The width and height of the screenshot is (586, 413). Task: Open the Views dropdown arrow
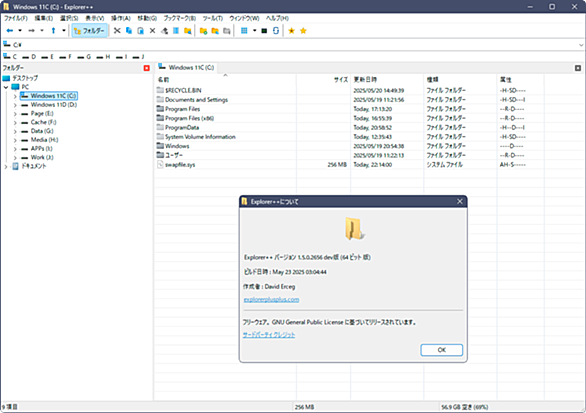tap(255, 31)
